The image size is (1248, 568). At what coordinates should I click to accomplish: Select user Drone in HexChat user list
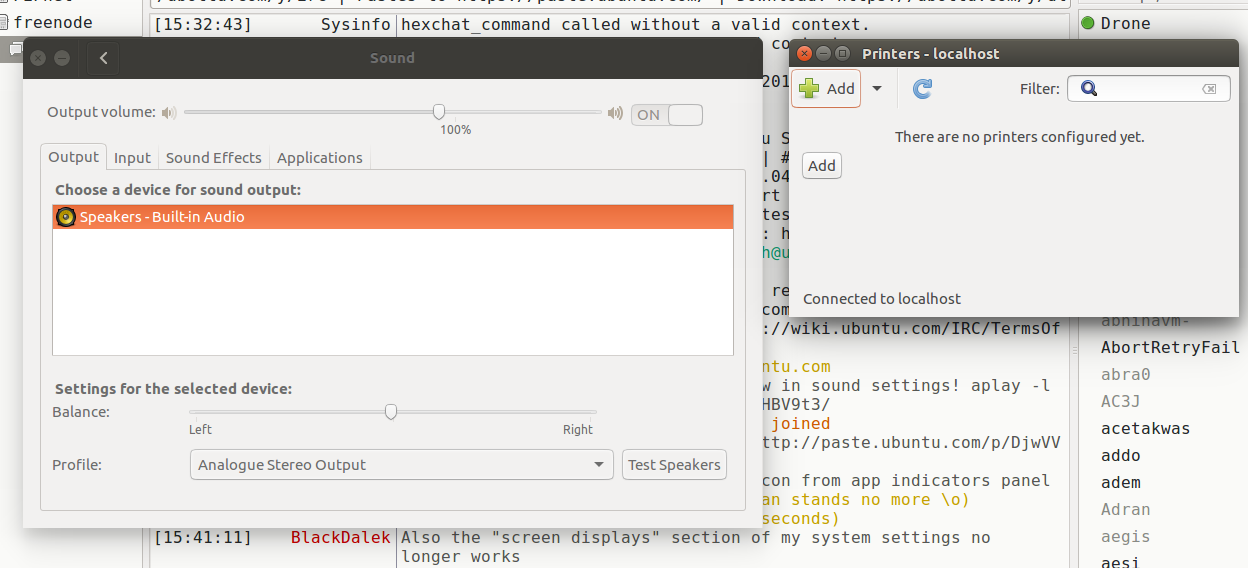pos(1125,23)
